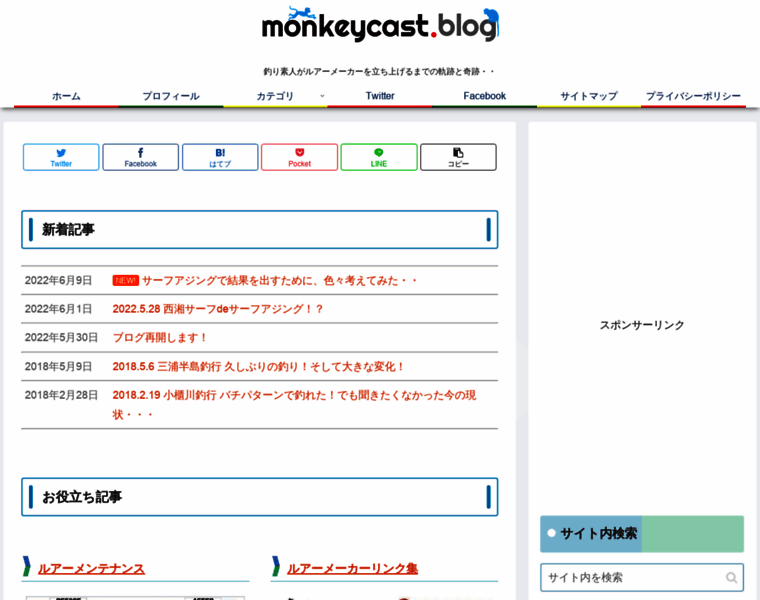
Task: Click the date 2022年6月1日
Action: click(58, 309)
